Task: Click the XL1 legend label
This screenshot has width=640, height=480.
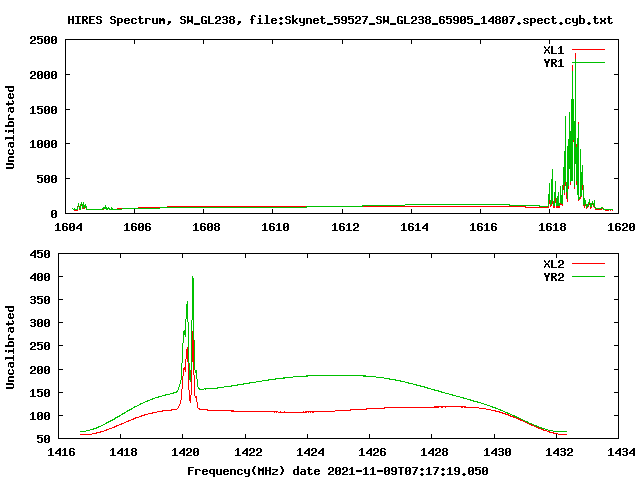Action: pyautogui.click(x=553, y=50)
